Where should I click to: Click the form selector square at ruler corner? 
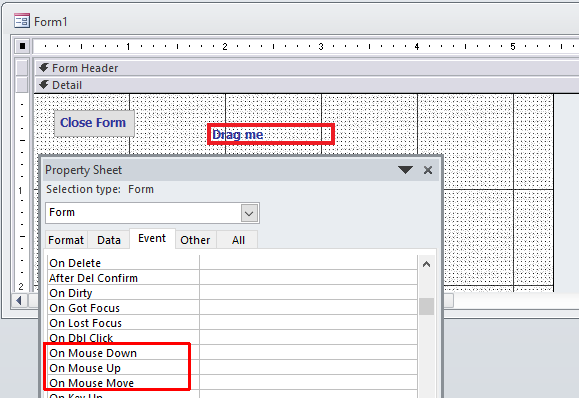[22, 46]
